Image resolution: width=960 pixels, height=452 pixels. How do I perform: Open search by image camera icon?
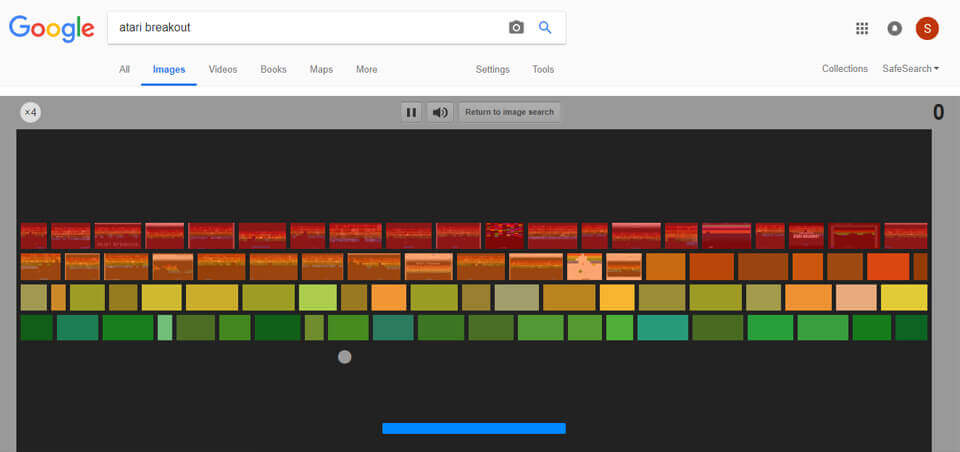516,28
